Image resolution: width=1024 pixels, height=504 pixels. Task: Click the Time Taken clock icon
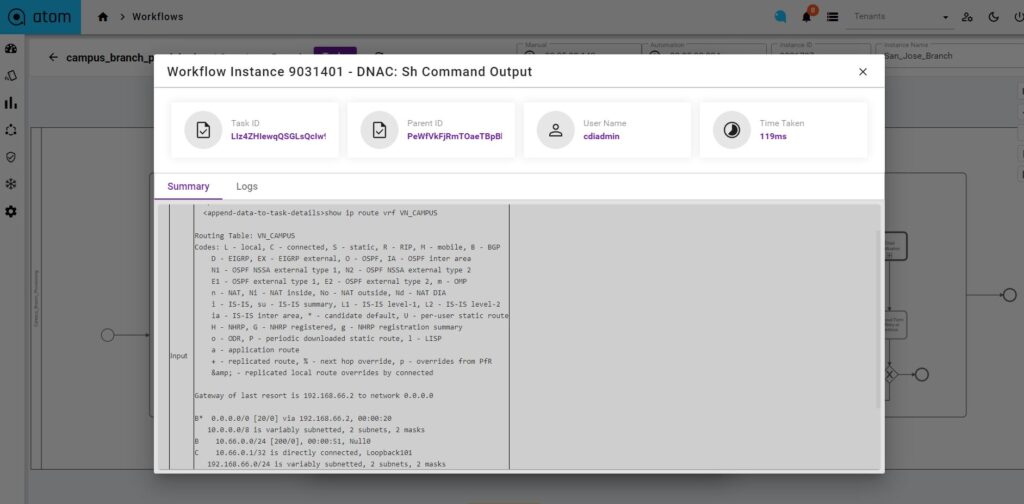(x=731, y=130)
